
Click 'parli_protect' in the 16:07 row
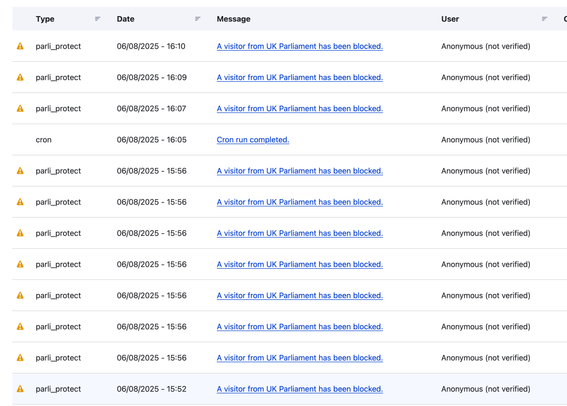pos(58,108)
